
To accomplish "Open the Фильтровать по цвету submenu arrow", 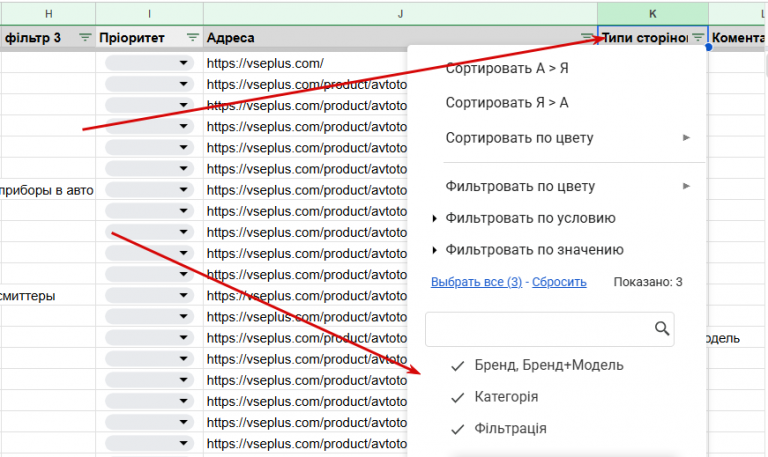I will pos(686,186).
